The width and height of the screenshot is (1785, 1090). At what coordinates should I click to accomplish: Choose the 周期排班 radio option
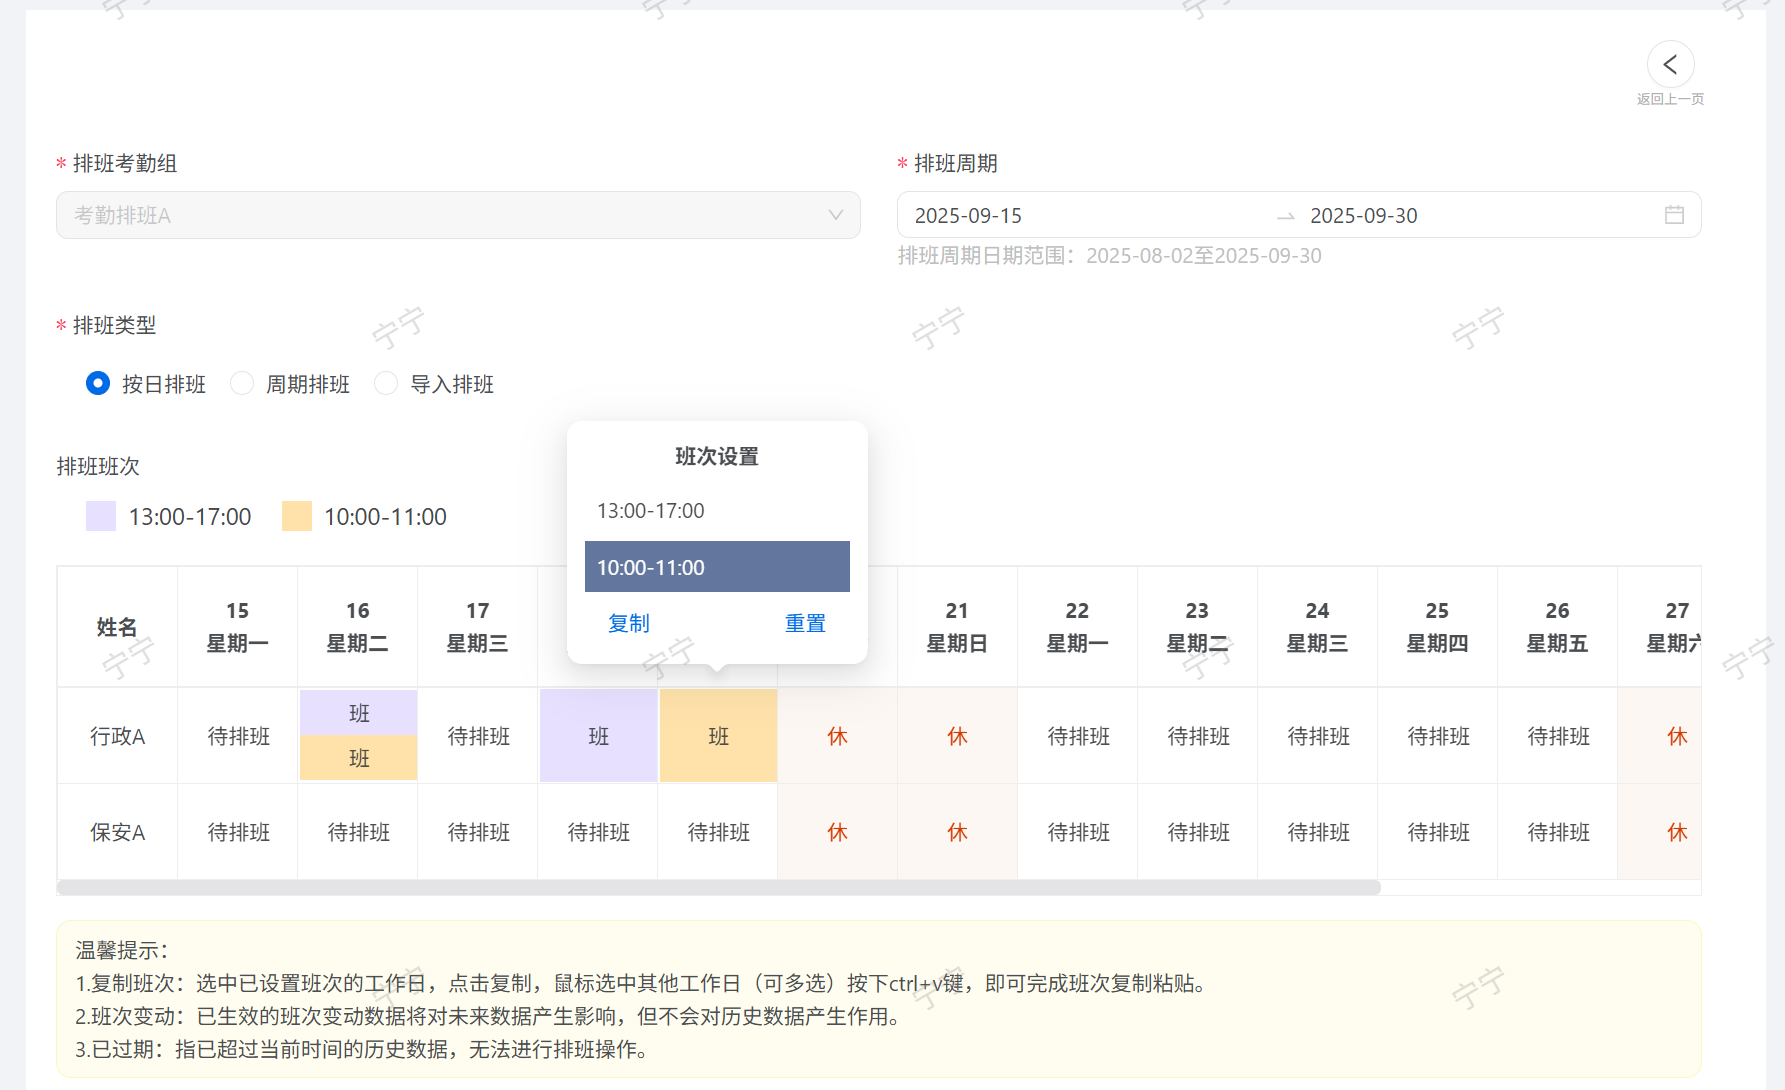[242, 384]
